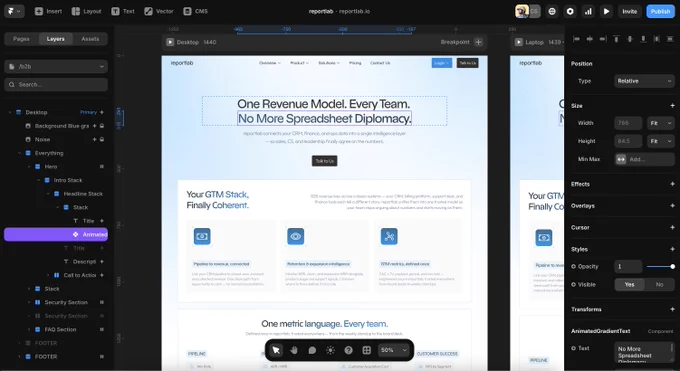Open the Insert panel
The height and width of the screenshot is (371, 680).
48,11
